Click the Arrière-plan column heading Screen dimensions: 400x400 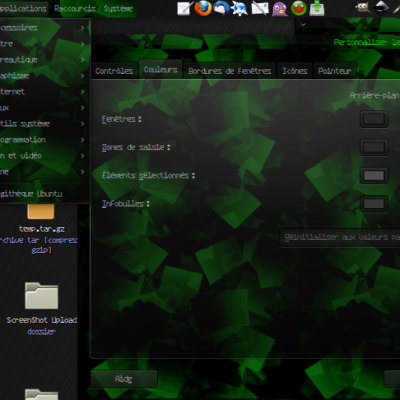coord(374,96)
